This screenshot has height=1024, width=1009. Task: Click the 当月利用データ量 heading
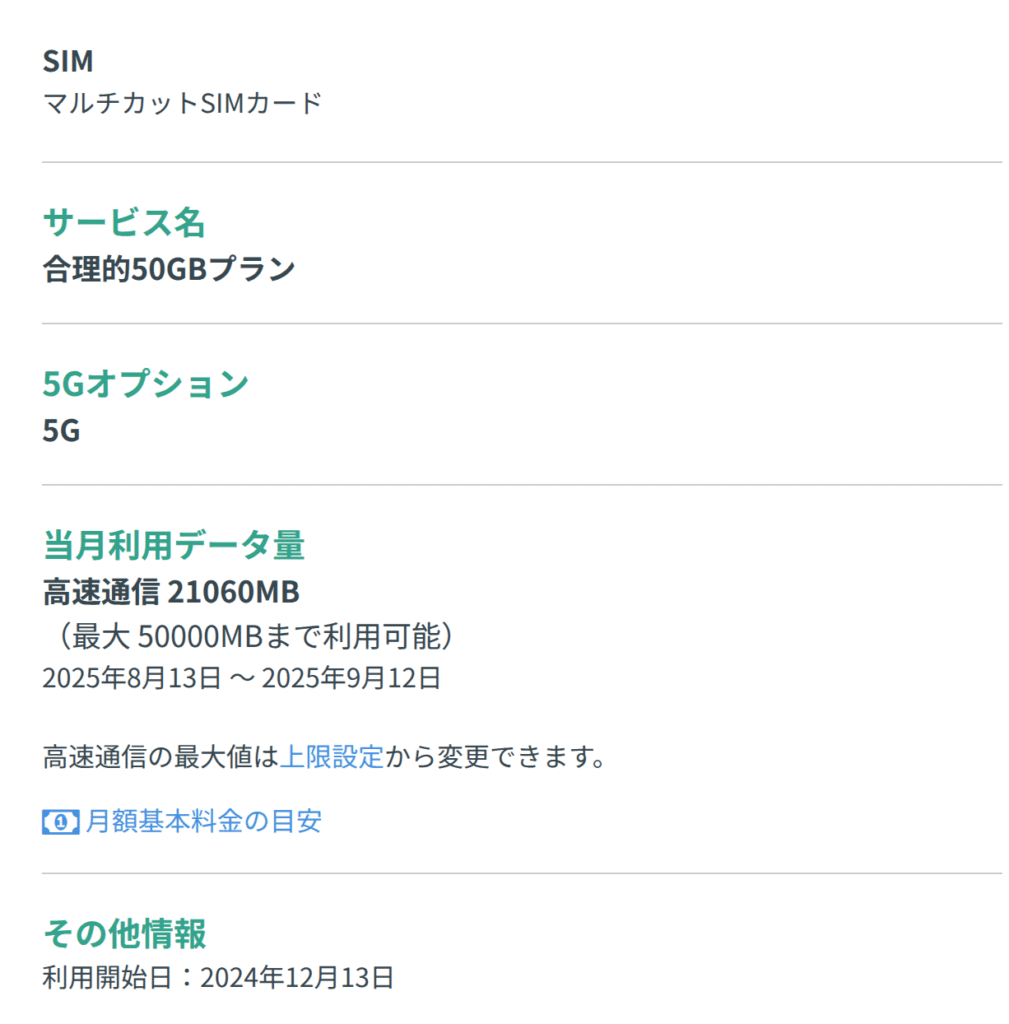pos(174,545)
